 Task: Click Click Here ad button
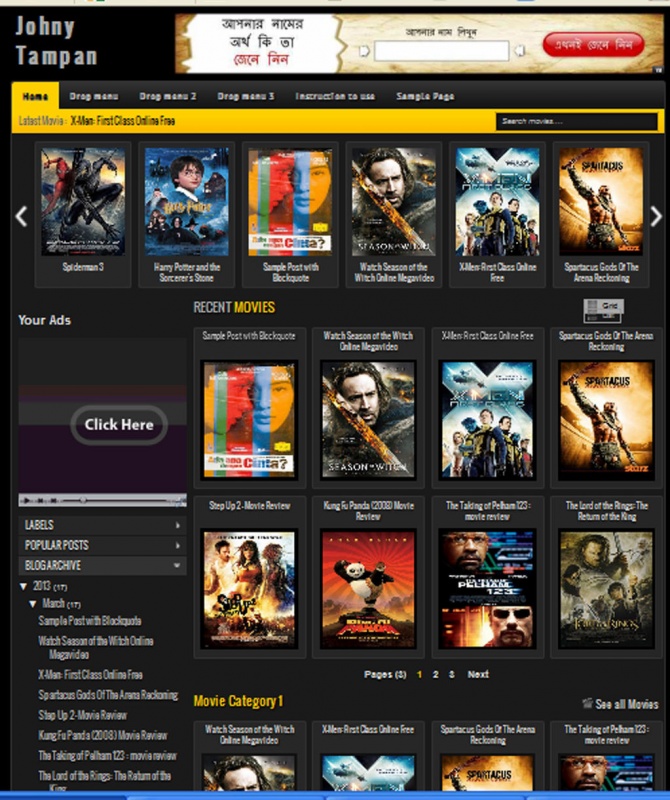(x=119, y=424)
